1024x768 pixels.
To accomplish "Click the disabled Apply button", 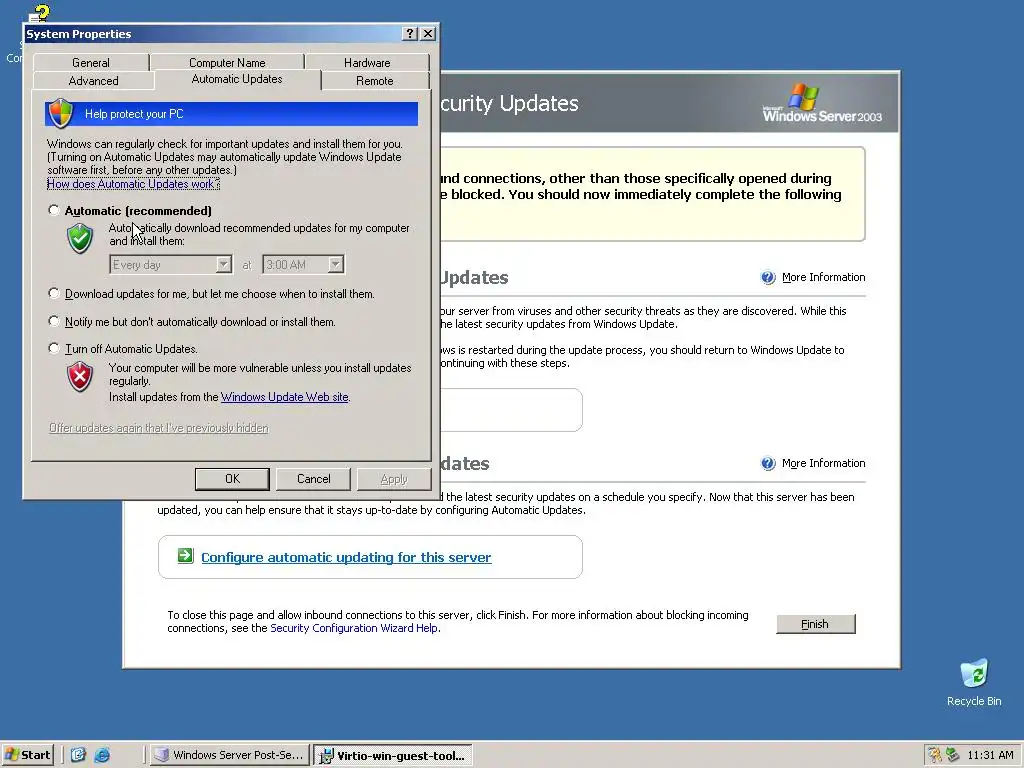I will 394,479.
